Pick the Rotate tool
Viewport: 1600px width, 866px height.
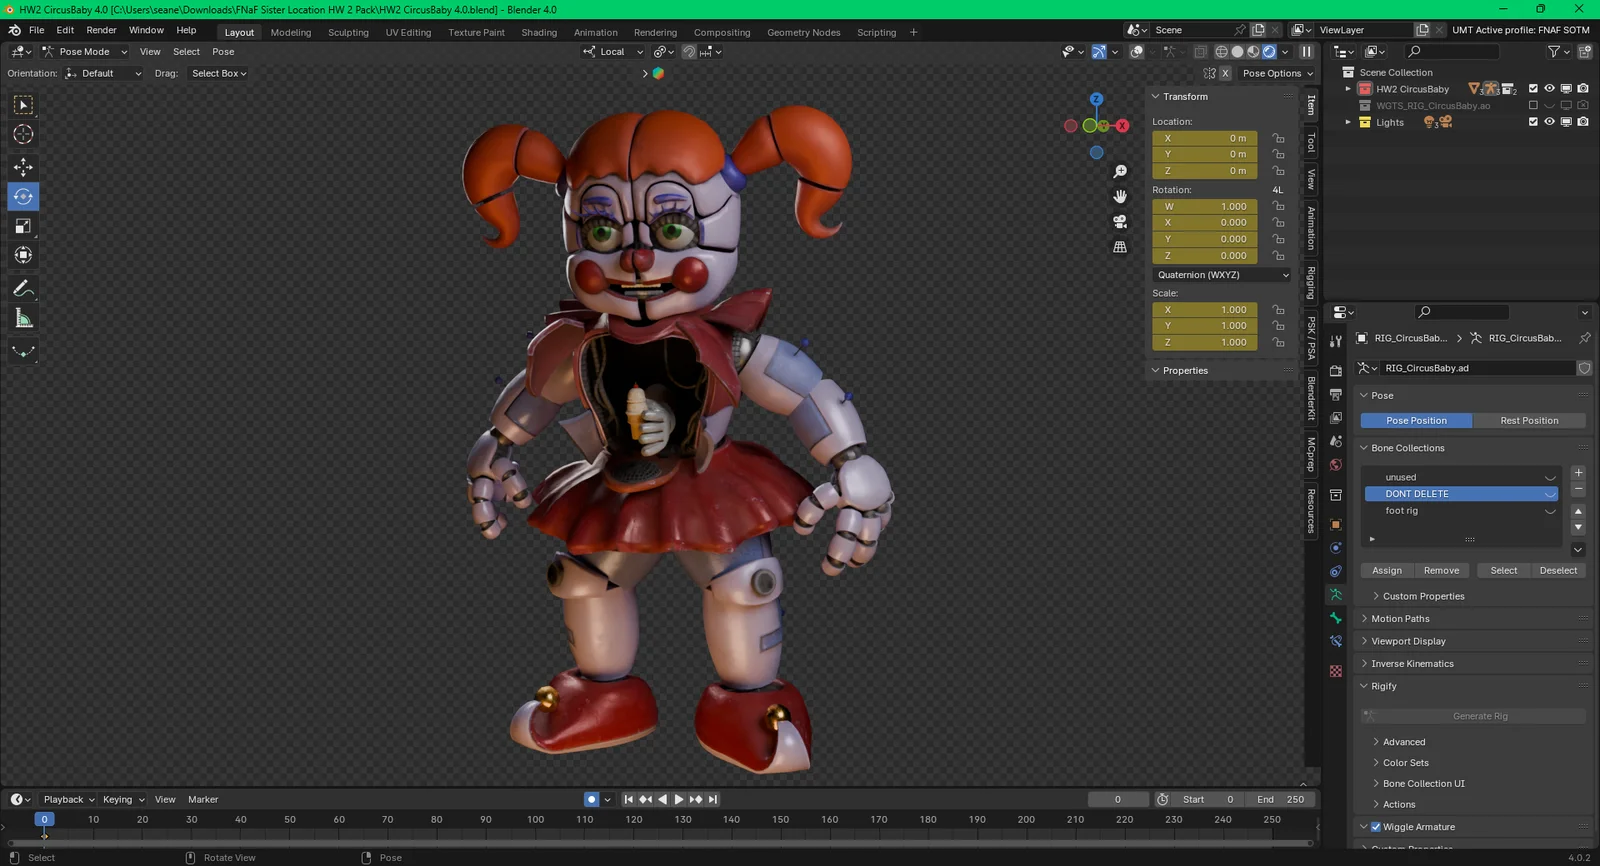pos(23,196)
